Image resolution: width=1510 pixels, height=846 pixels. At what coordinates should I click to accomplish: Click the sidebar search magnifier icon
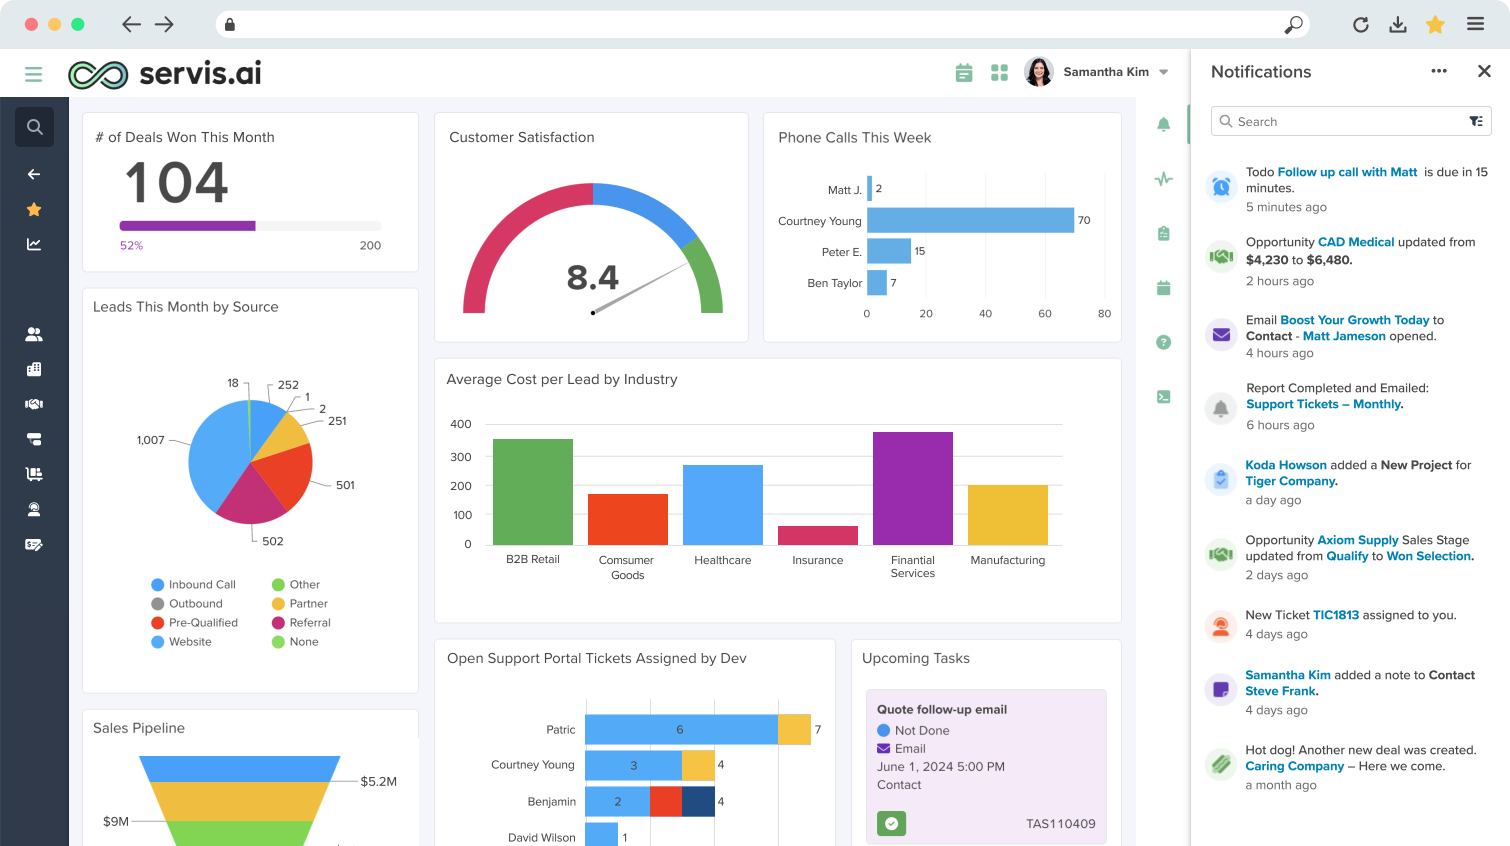(34, 127)
